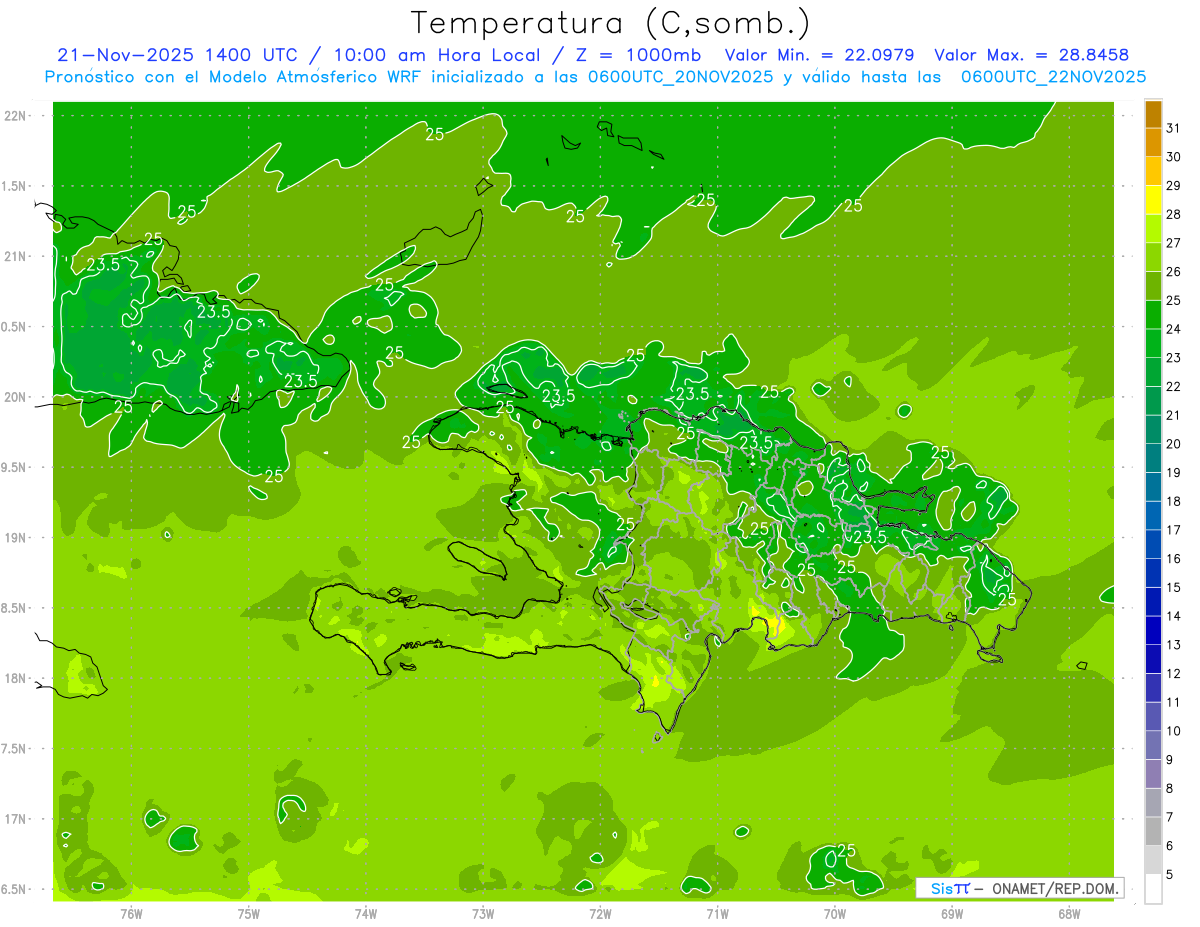This screenshot has width=1200, height=927.
Task: Click the 75W longitude axis label
Action: [248, 914]
